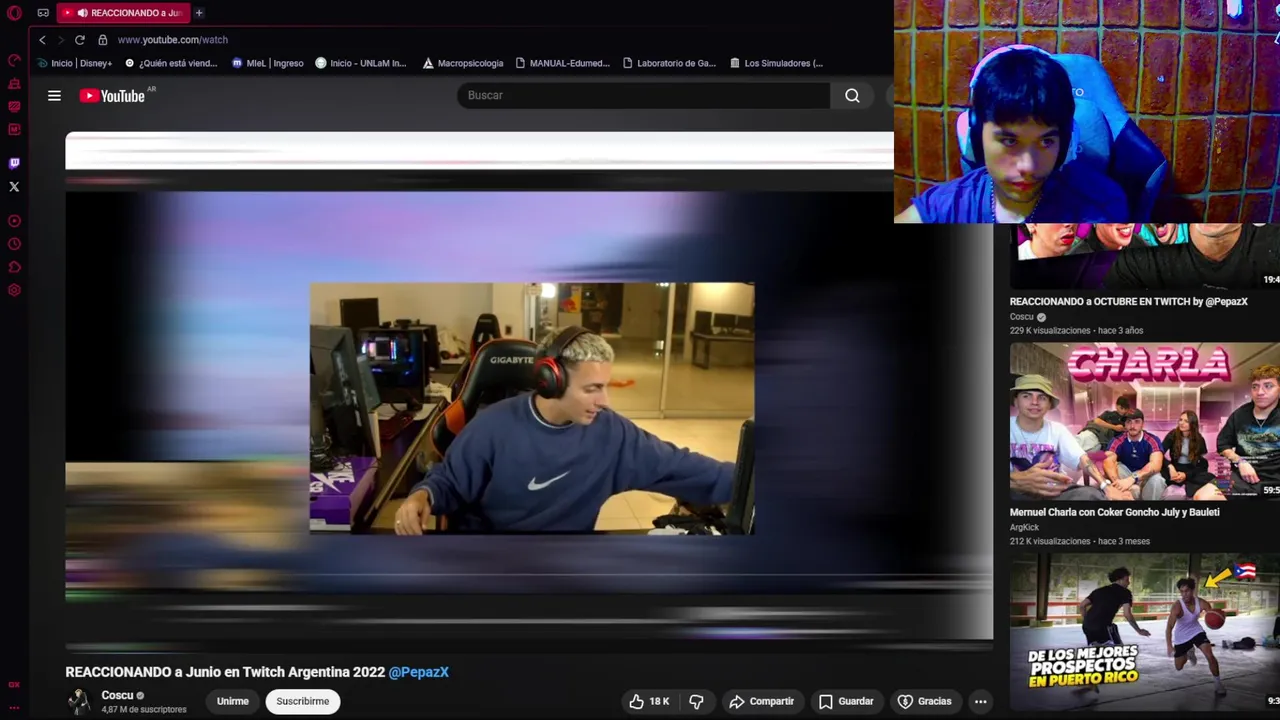Focus the Buscar search field
Screen dimensions: 1280x720
(x=643, y=95)
